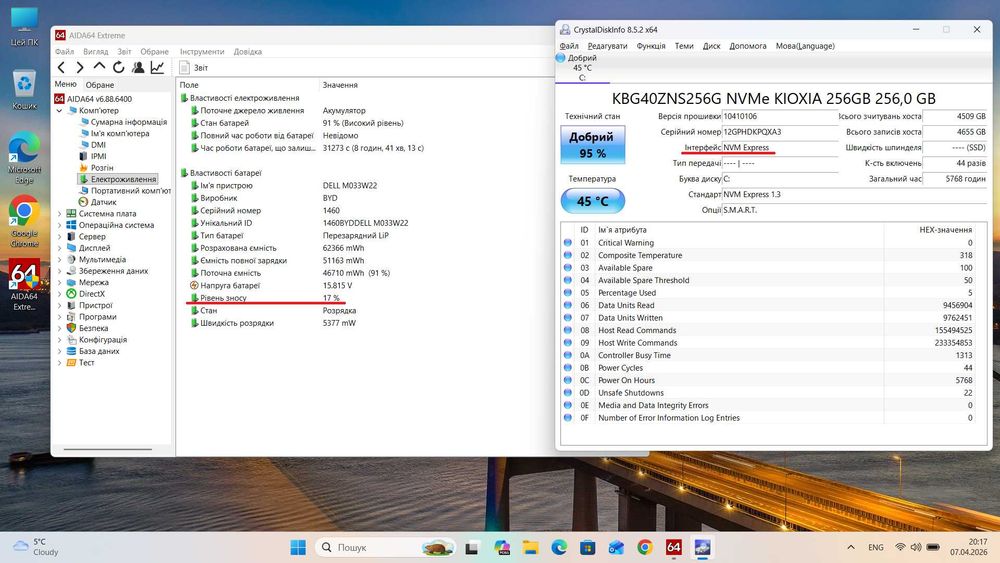Open the Довідка menu in AIDA64
The image size is (1000, 563).
click(247, 52)
